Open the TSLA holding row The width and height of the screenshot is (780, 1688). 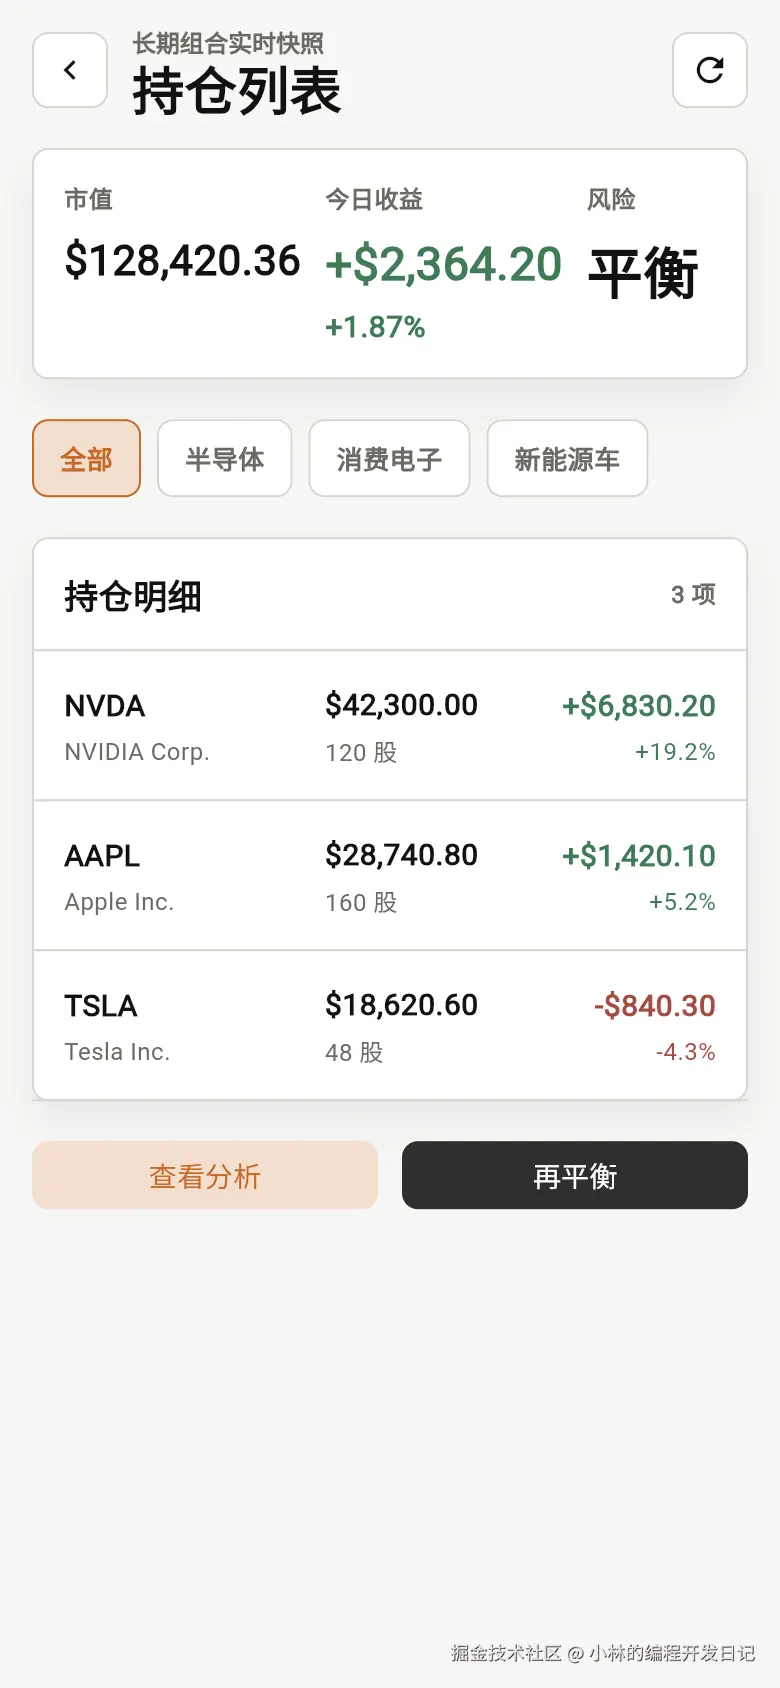tap(390, 1026)
